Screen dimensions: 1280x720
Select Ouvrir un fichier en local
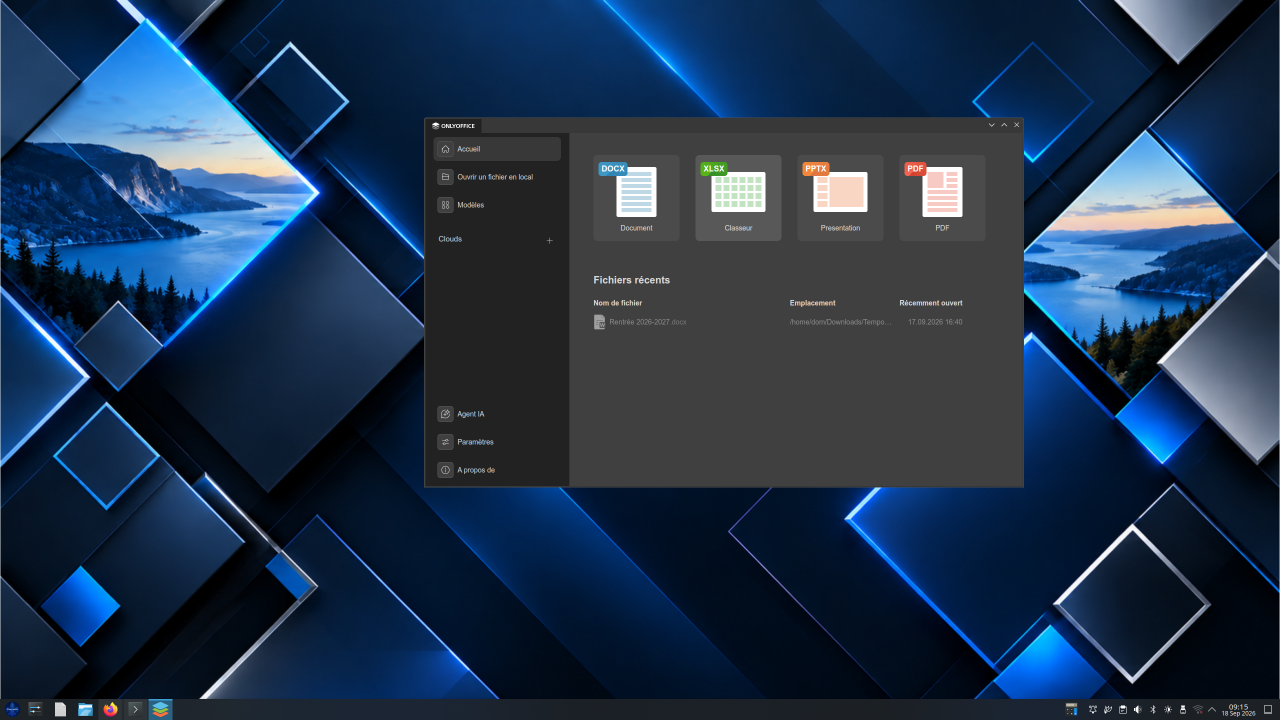coord(497,177)
